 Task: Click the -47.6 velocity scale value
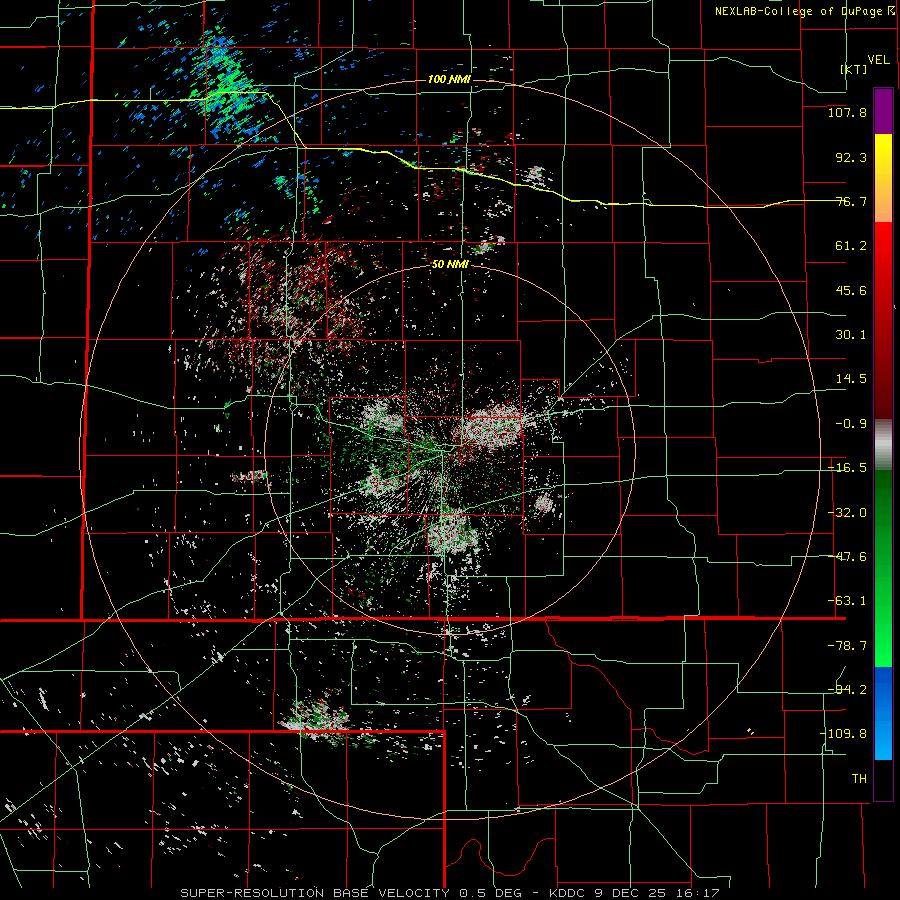point(847,557)
